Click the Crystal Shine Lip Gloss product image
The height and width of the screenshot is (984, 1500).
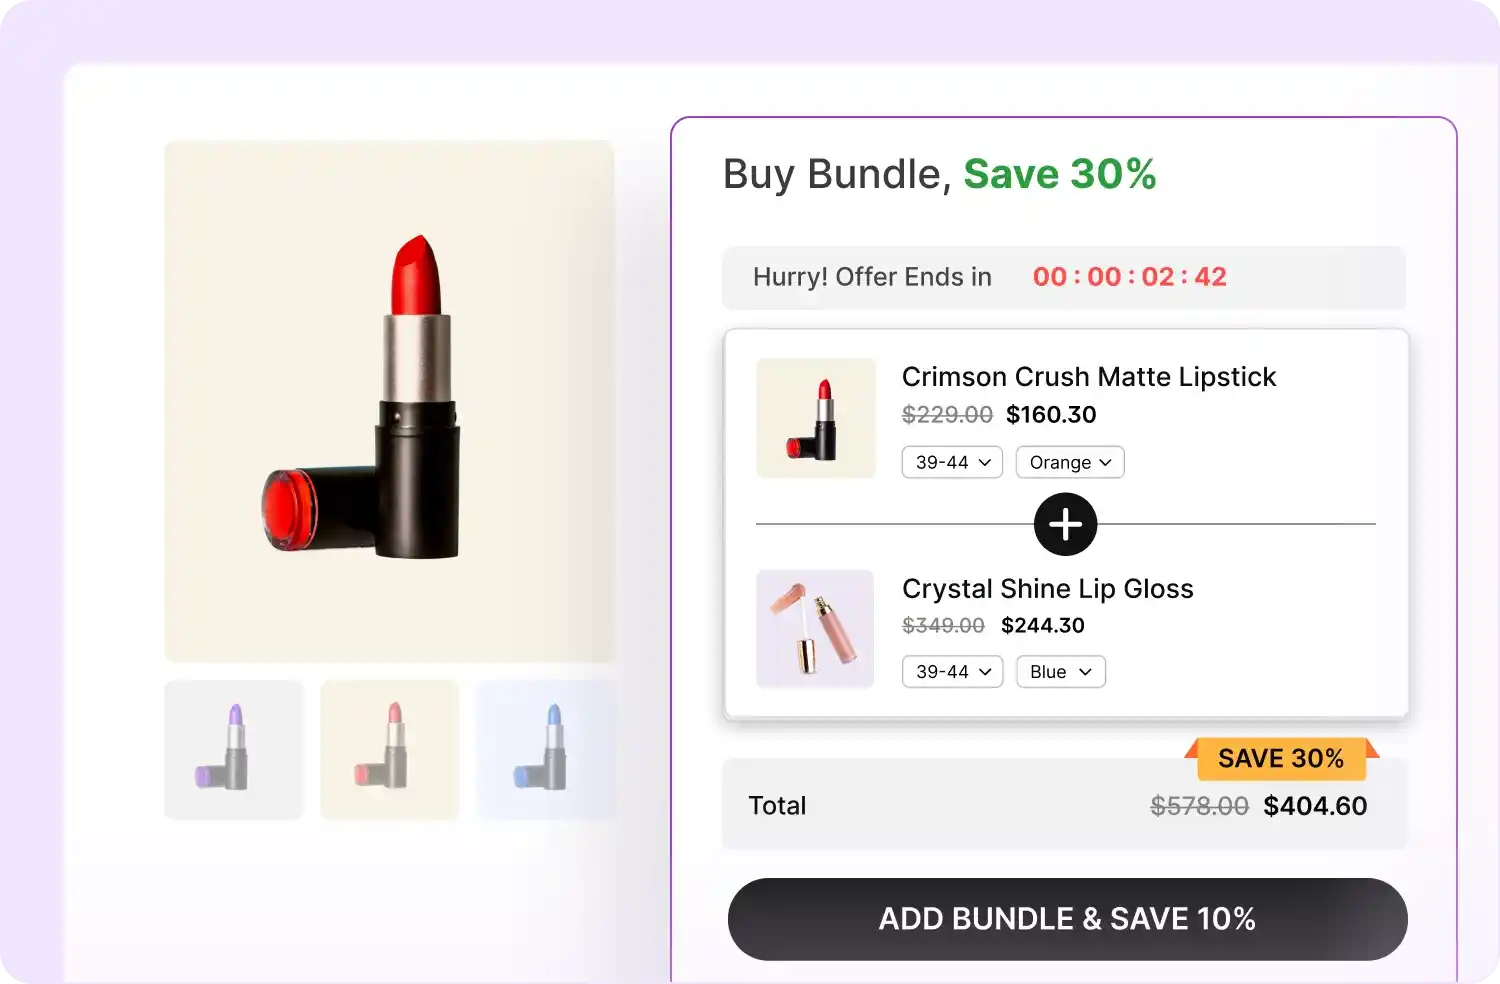click(814, 628)
